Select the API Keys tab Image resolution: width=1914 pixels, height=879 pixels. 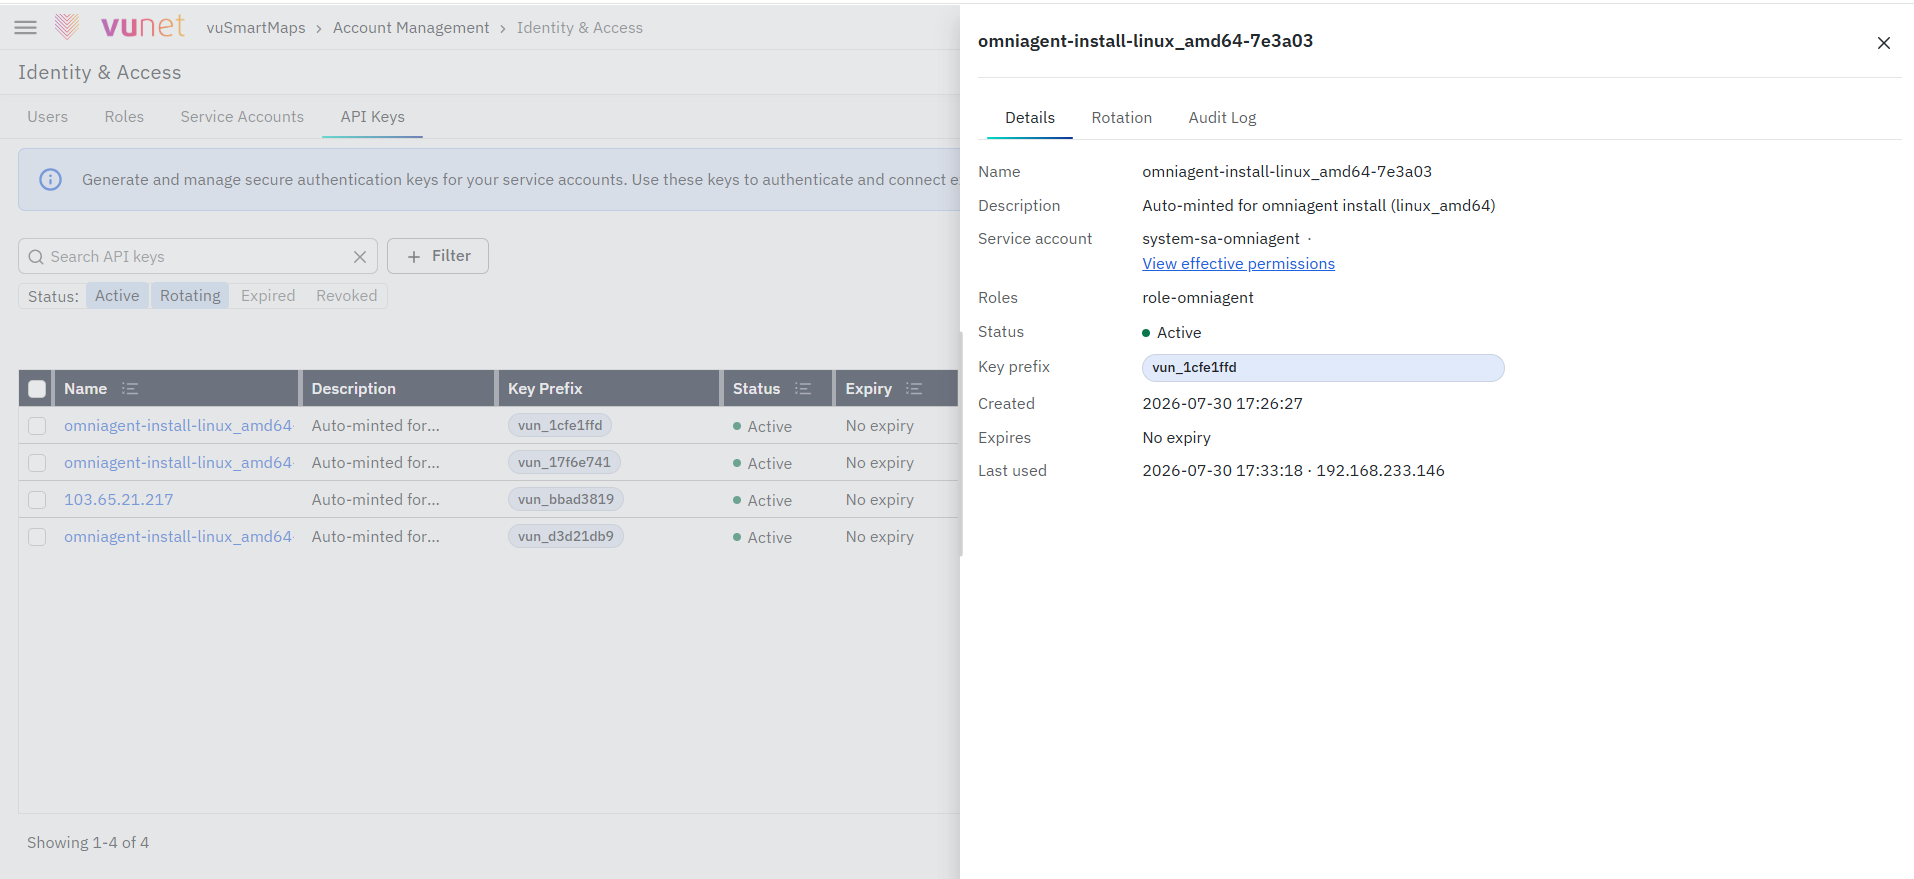373,117
